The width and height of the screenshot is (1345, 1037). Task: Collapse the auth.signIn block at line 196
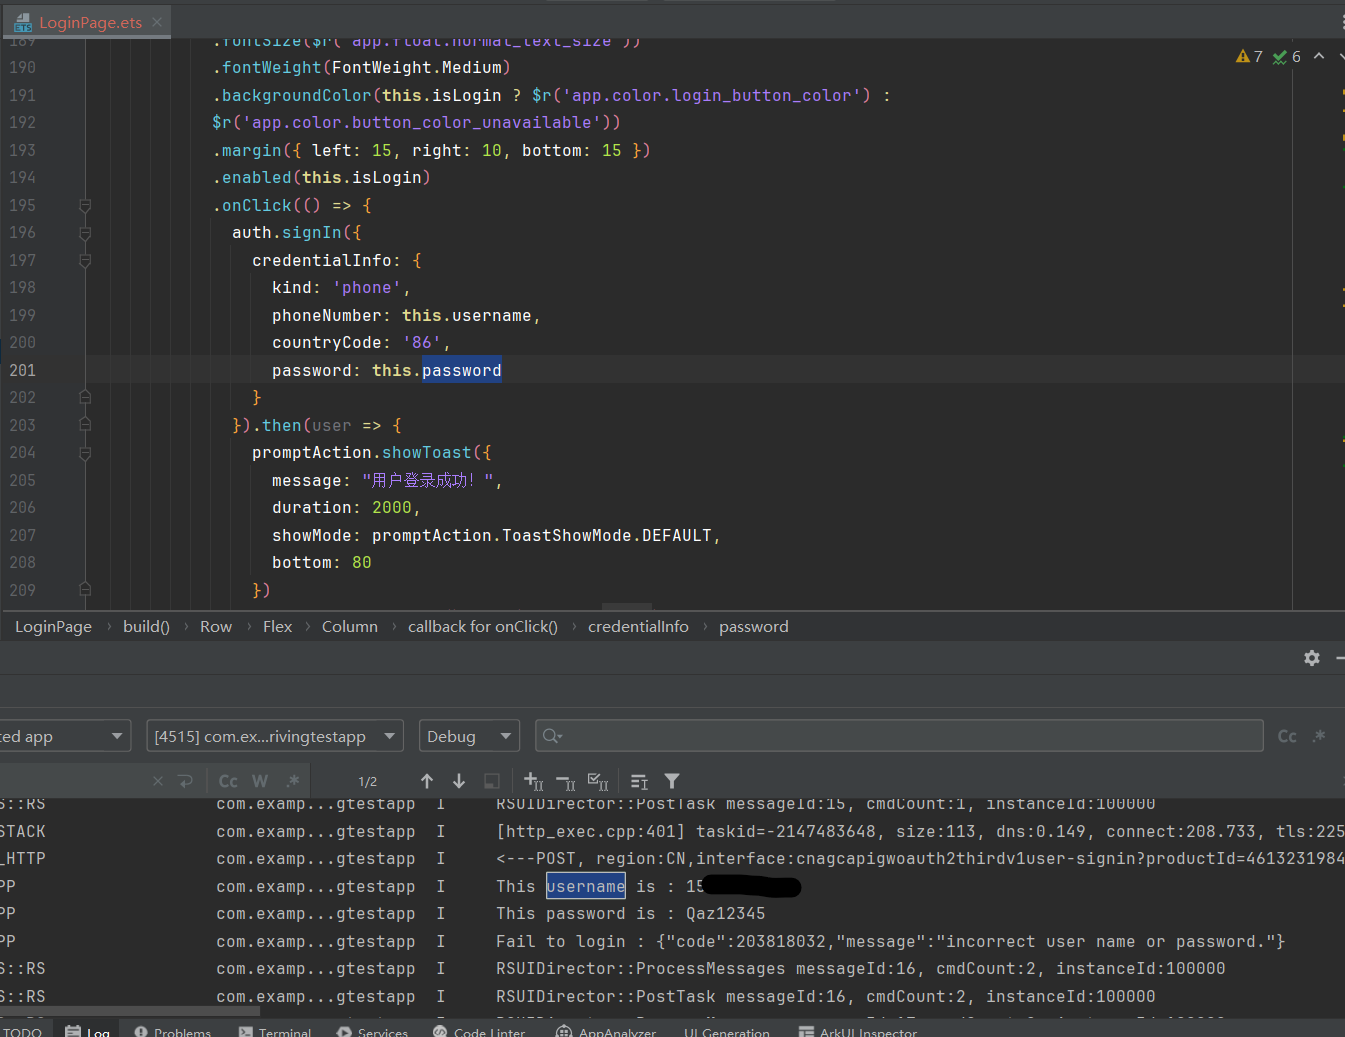85,233
